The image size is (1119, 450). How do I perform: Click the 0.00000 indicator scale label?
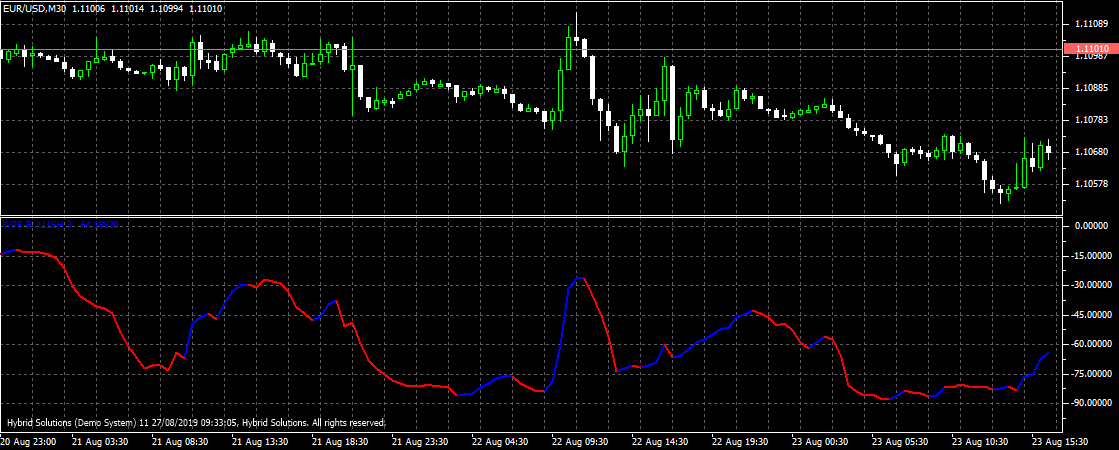coord(1091,226)
